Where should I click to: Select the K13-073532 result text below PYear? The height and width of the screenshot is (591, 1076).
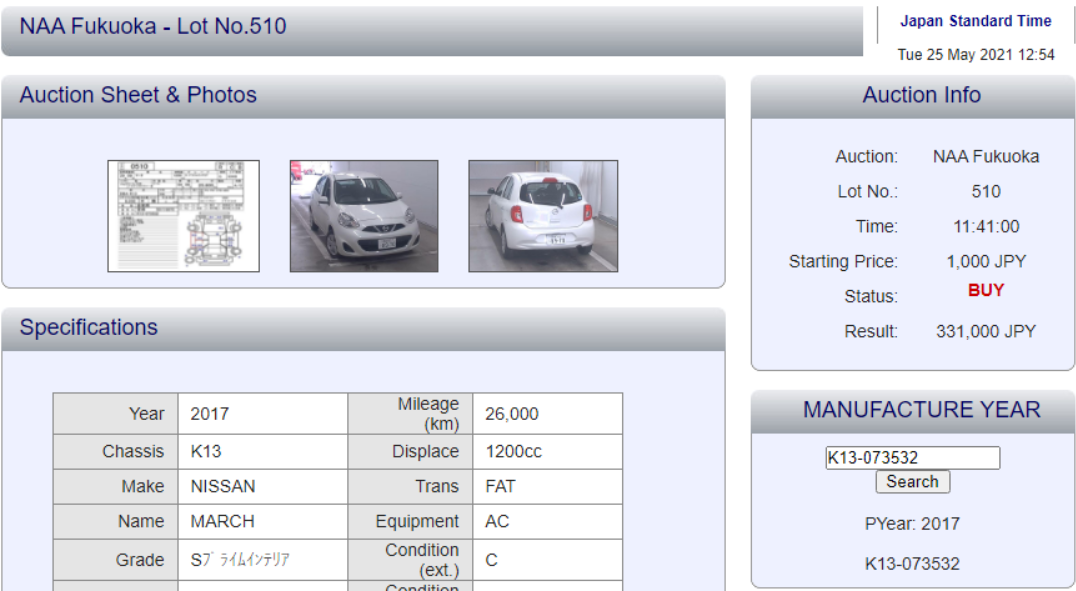pyautogui.click(x=912, y=564)
